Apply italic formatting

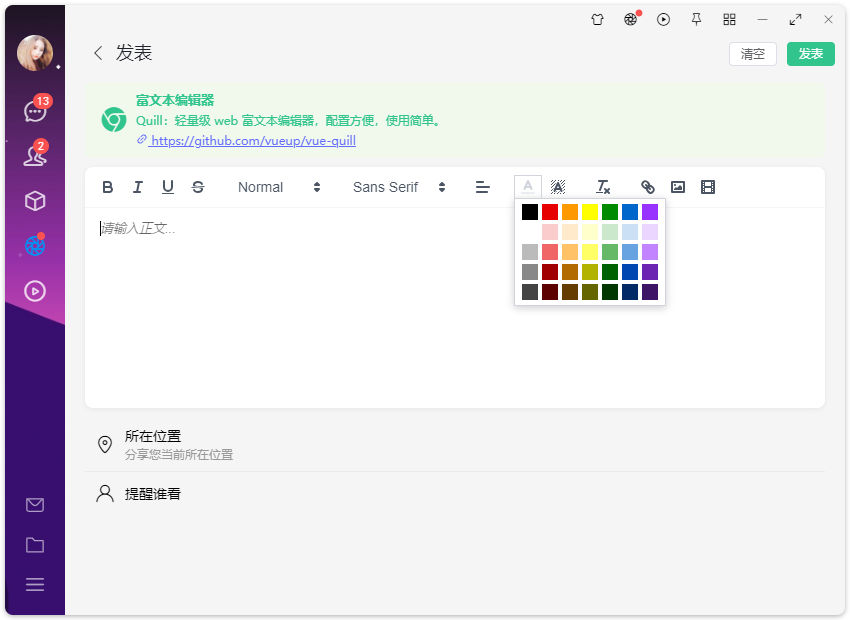138,187
